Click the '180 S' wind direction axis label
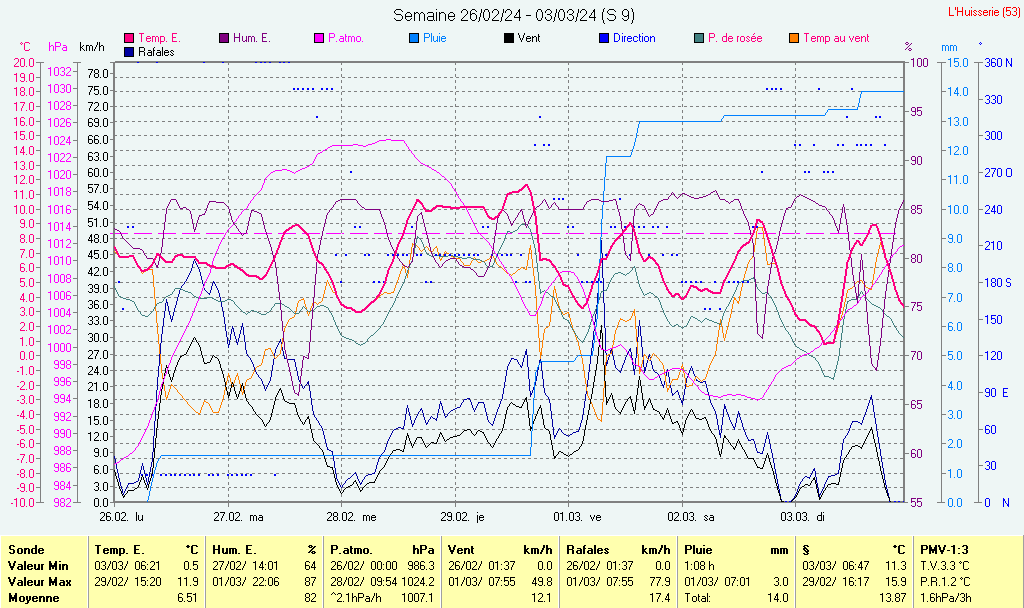 click(x=998, y=282)
